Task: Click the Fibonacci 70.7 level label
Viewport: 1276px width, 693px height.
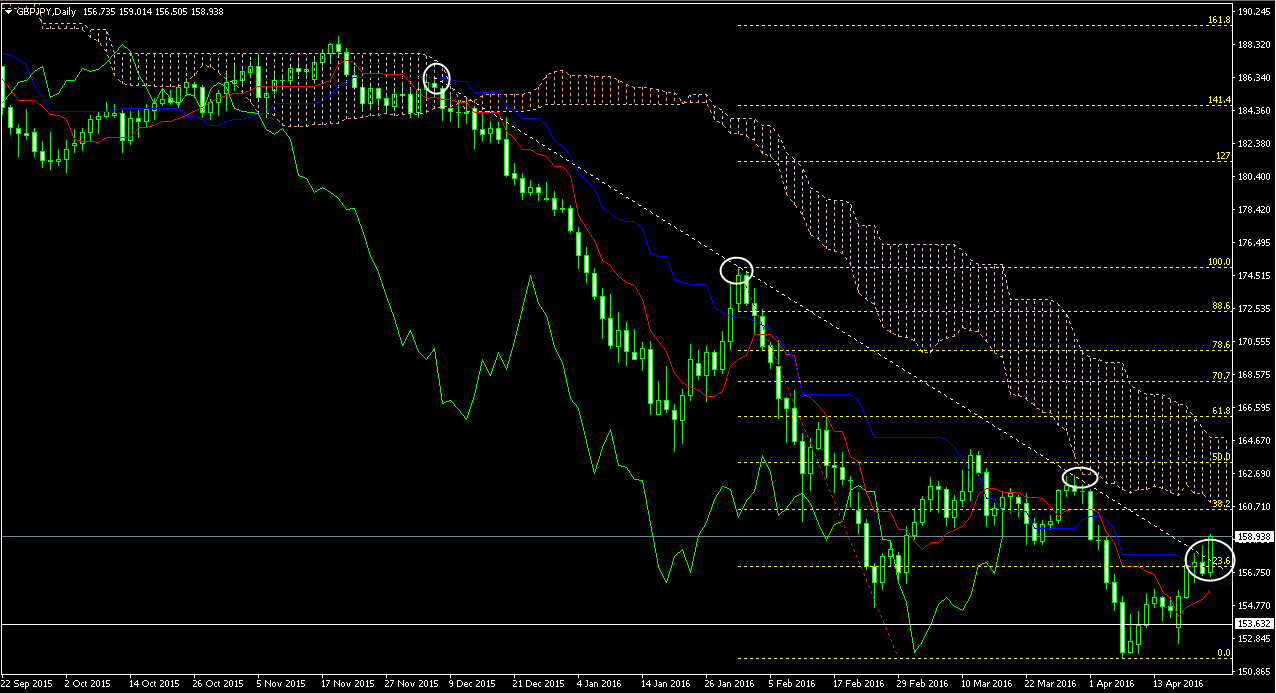Action: [1220, 376]
